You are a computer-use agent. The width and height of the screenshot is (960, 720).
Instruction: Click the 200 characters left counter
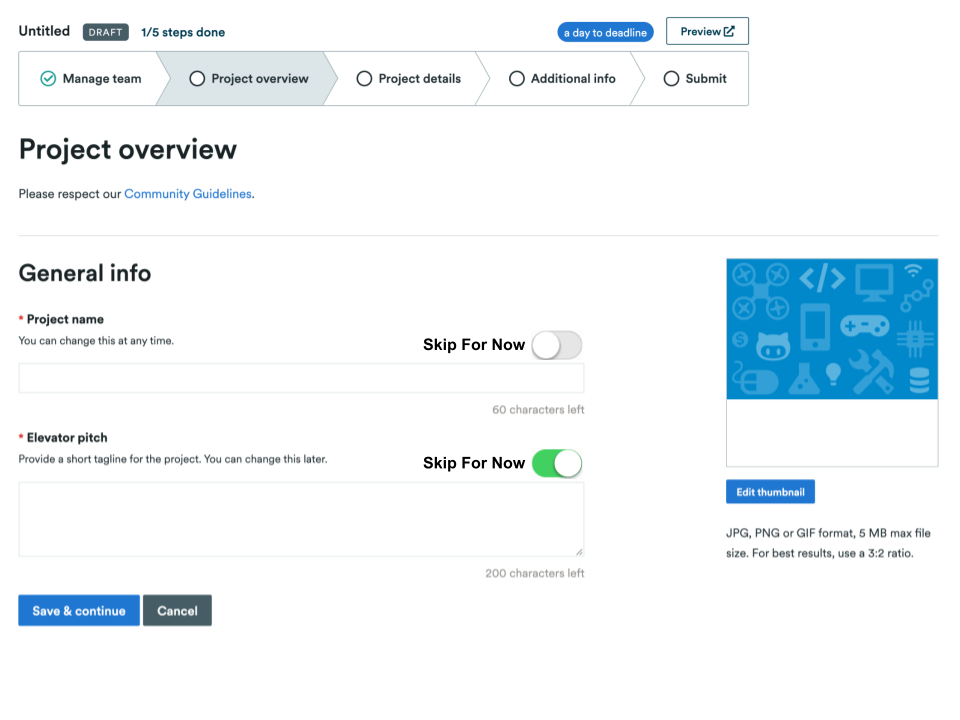coord(535,574)
